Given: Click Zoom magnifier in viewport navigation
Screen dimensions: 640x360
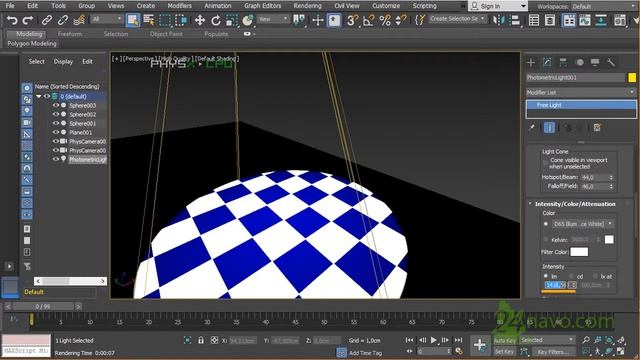Looking at the screenshot, I should pyautogui.click(x=586, y=340).
